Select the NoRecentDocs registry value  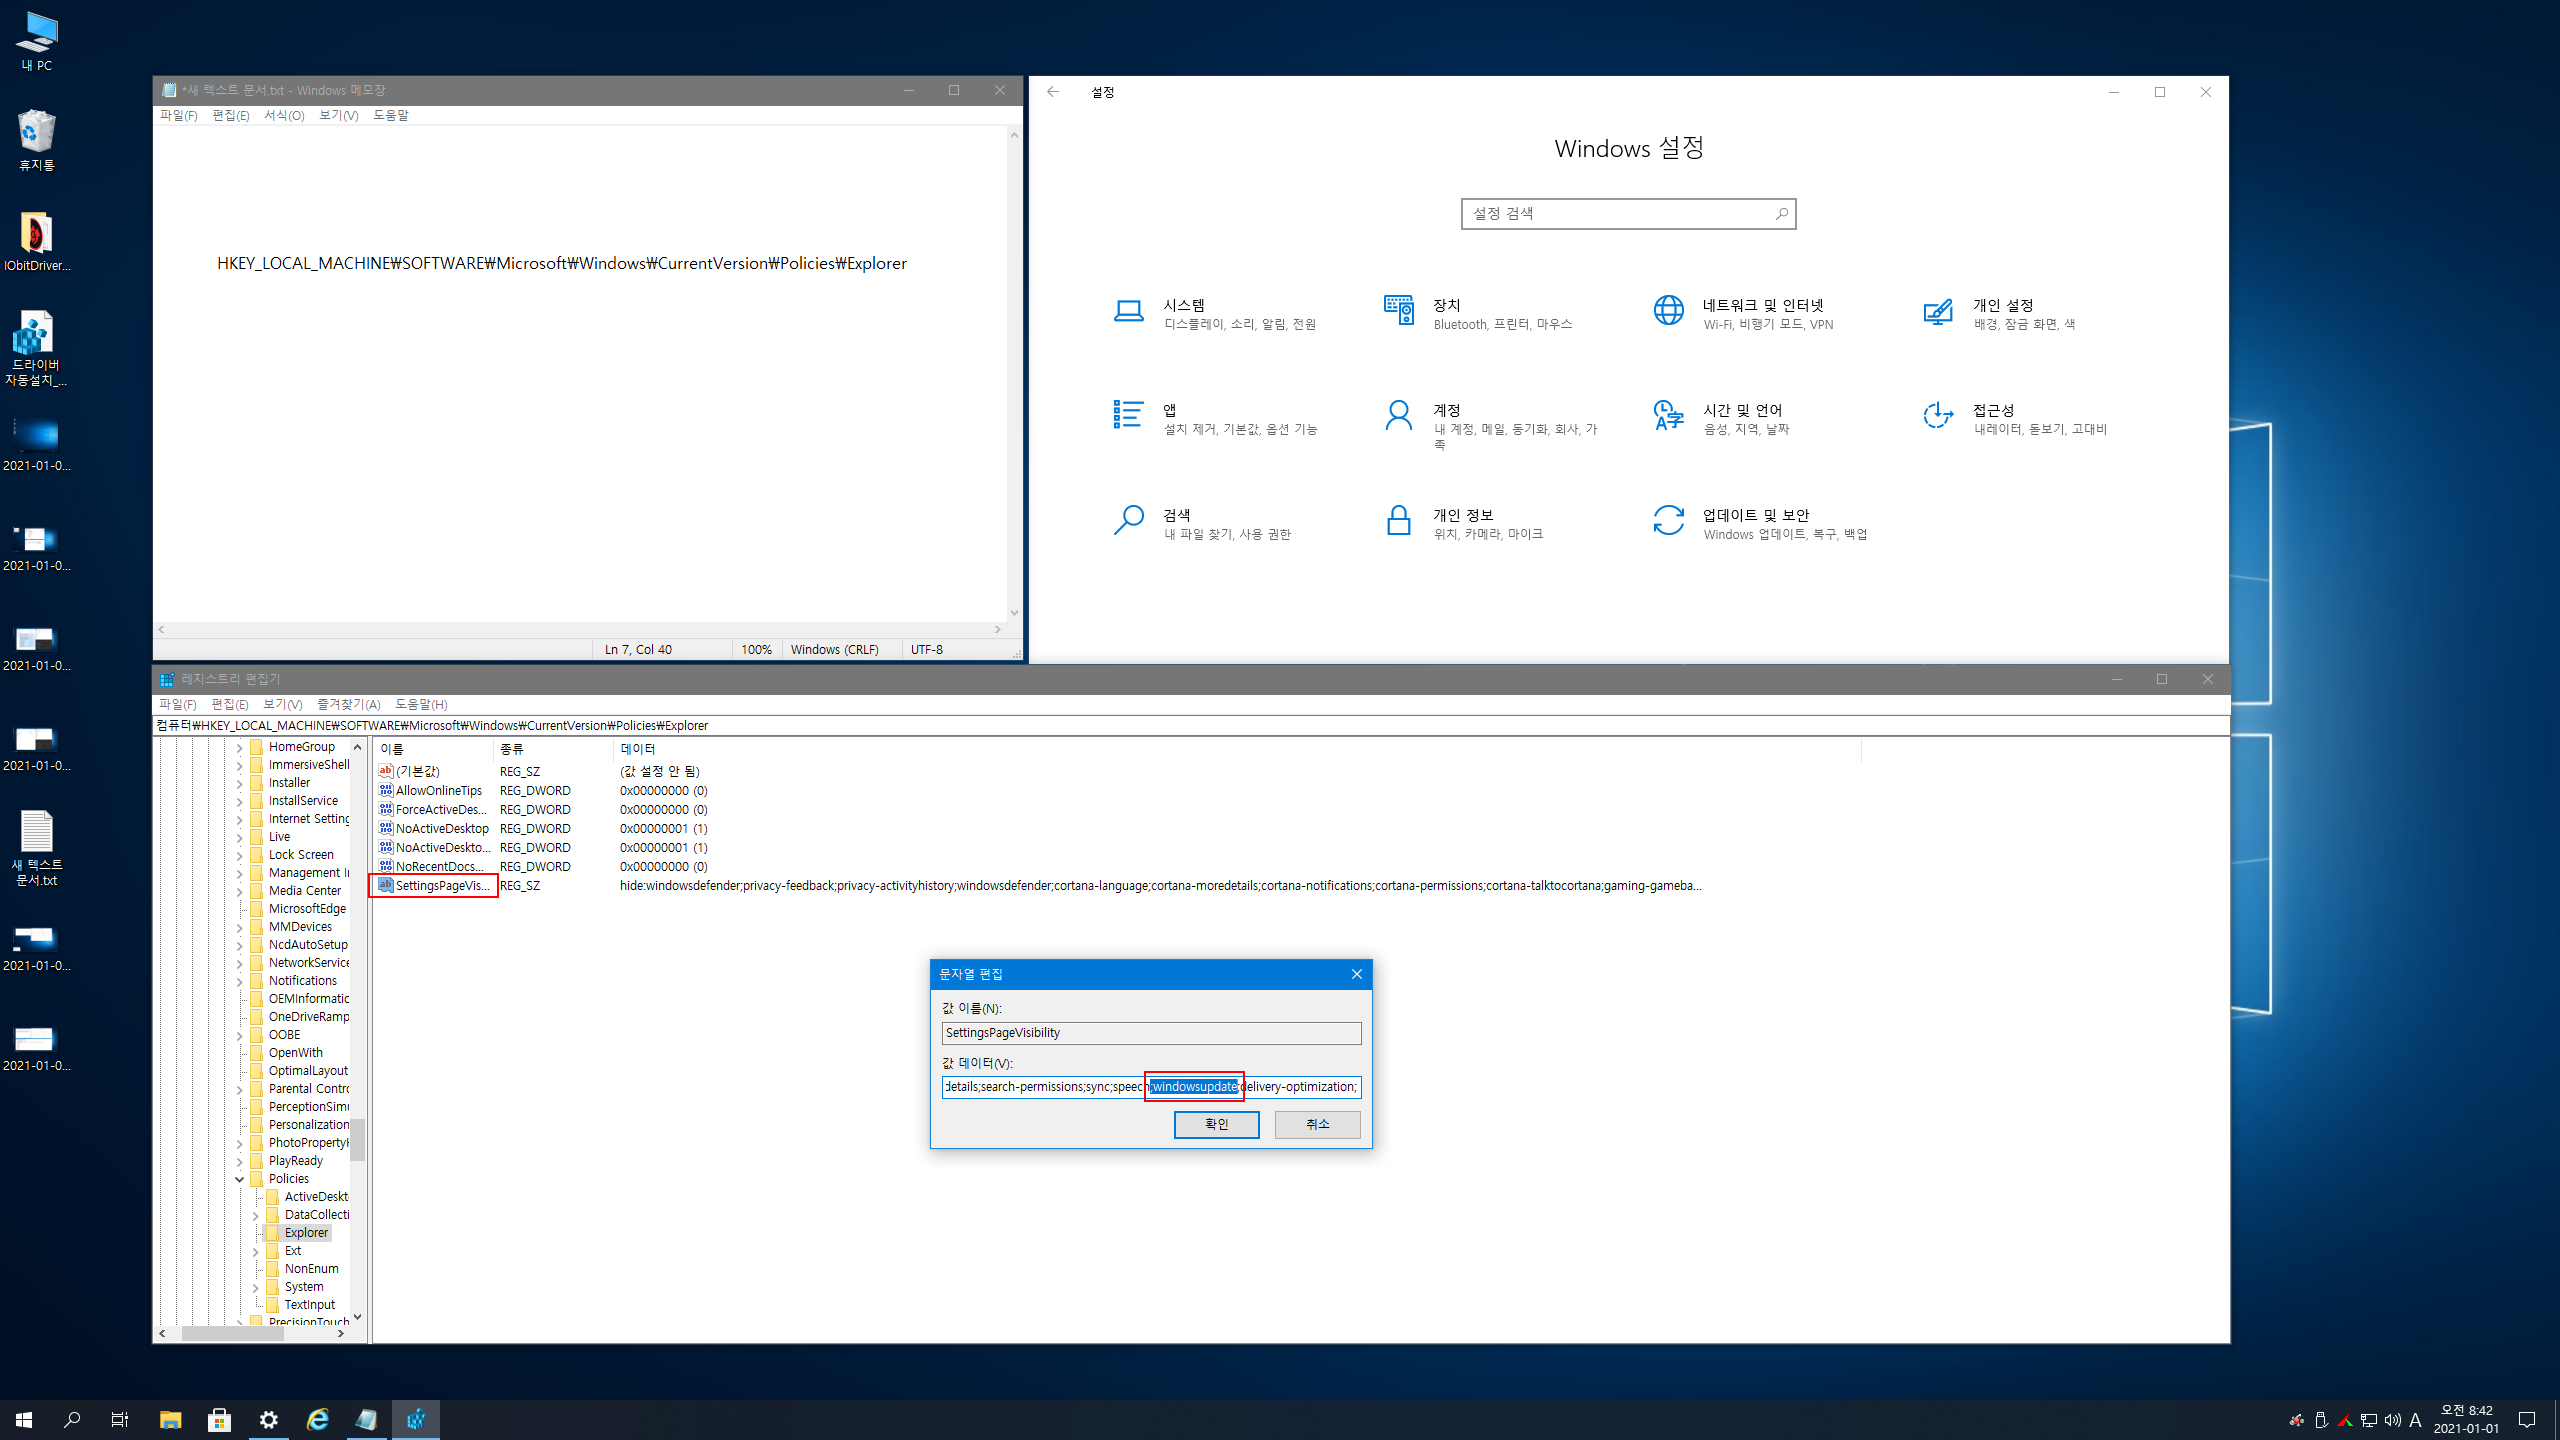440,867
